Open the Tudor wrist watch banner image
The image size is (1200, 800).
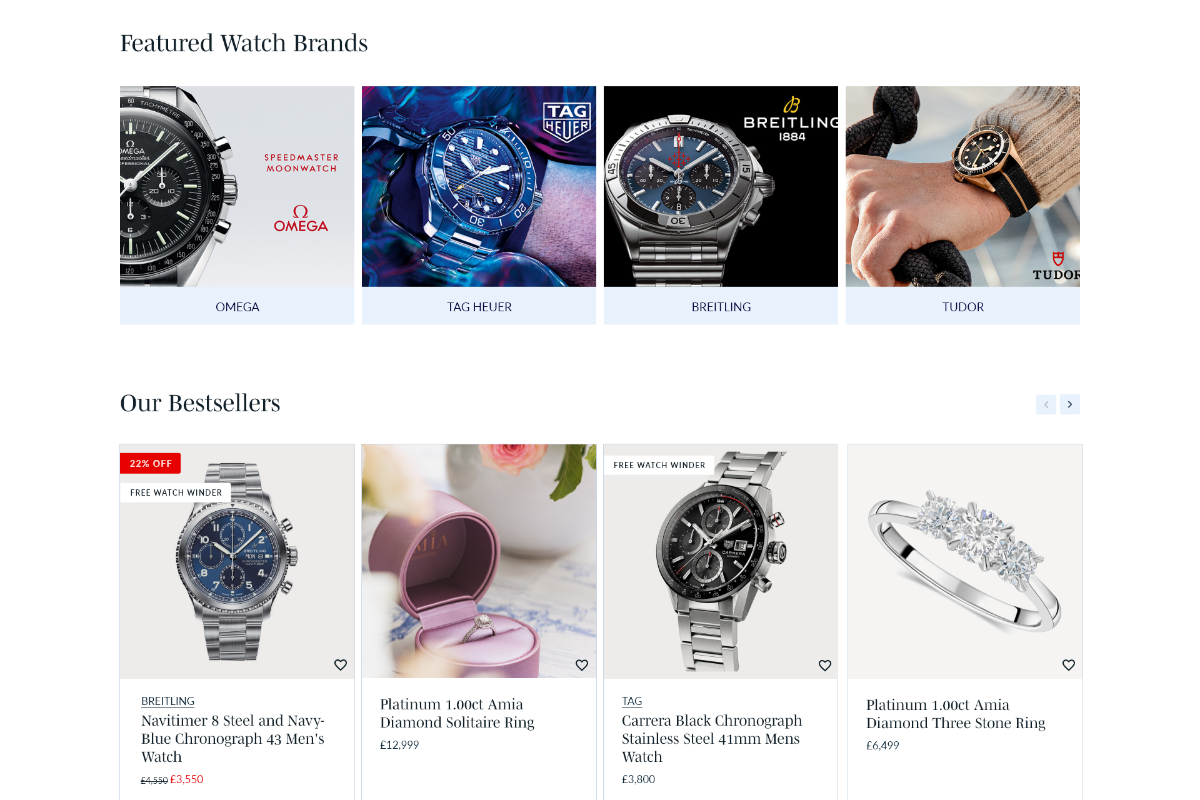tap(963, 187)
